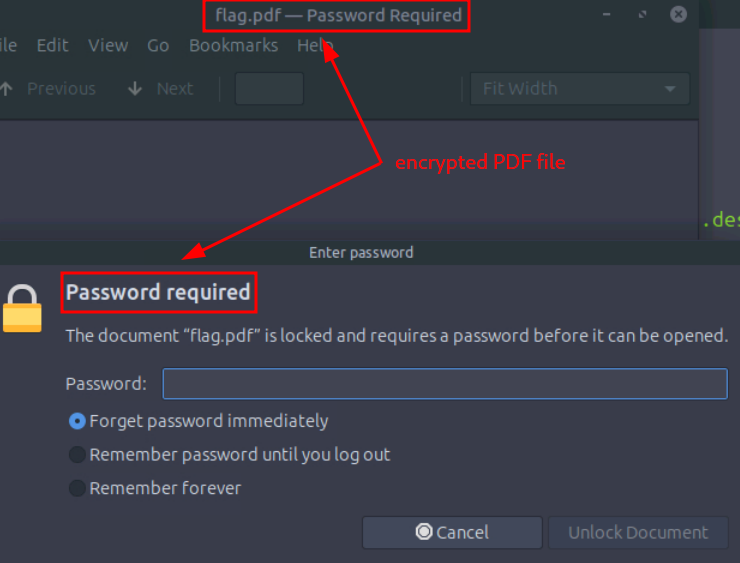Open the Go menu

(158, 46)
